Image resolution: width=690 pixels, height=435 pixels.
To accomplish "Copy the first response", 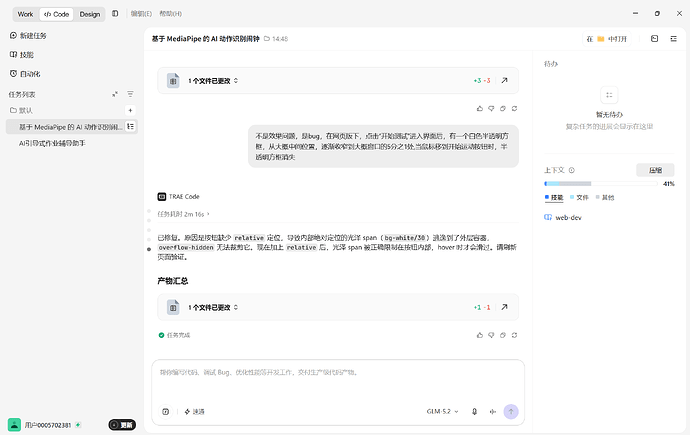I will [x=503, y=109].
